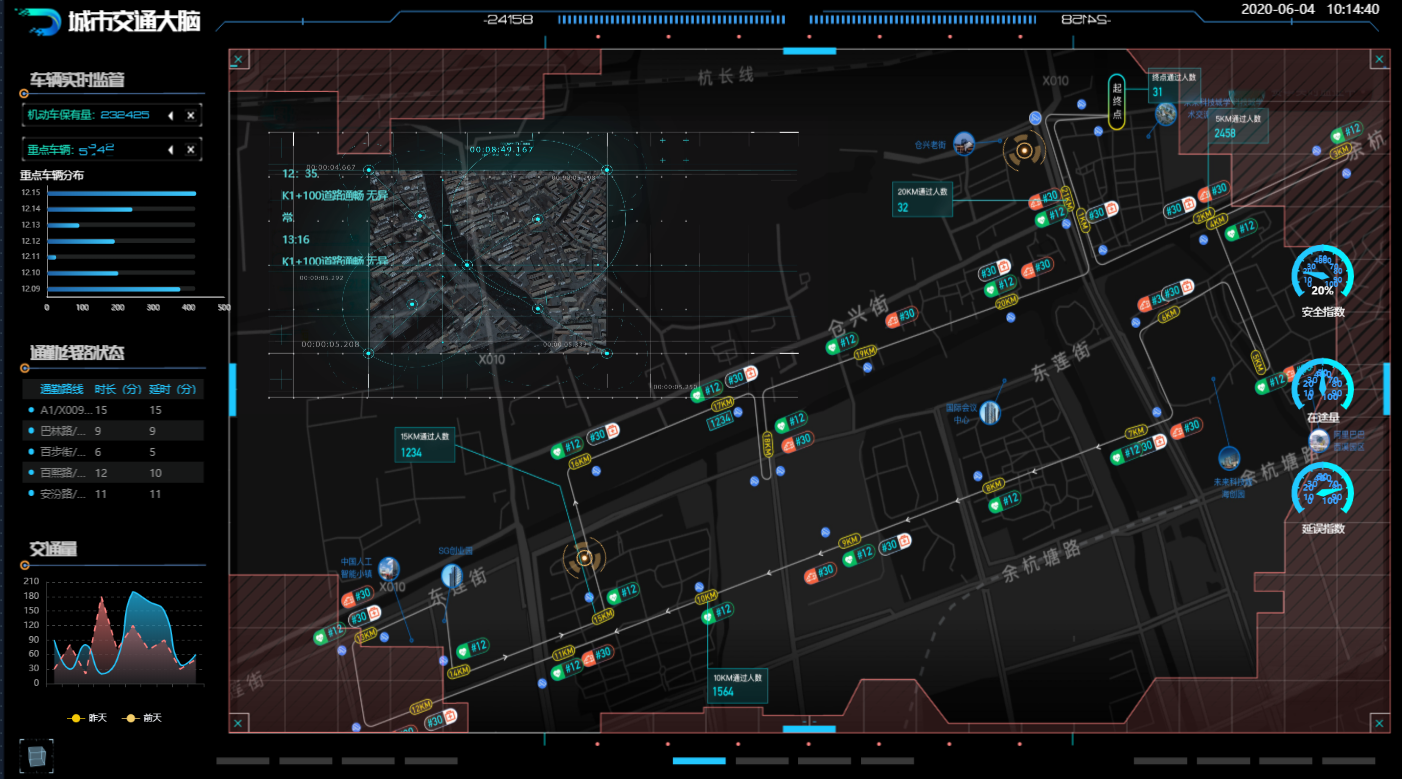Collapse the 重点车辆 row using its triangle arrow
Image resolution: width=1402 pixels, height=779 pixels.
(171, 150)
